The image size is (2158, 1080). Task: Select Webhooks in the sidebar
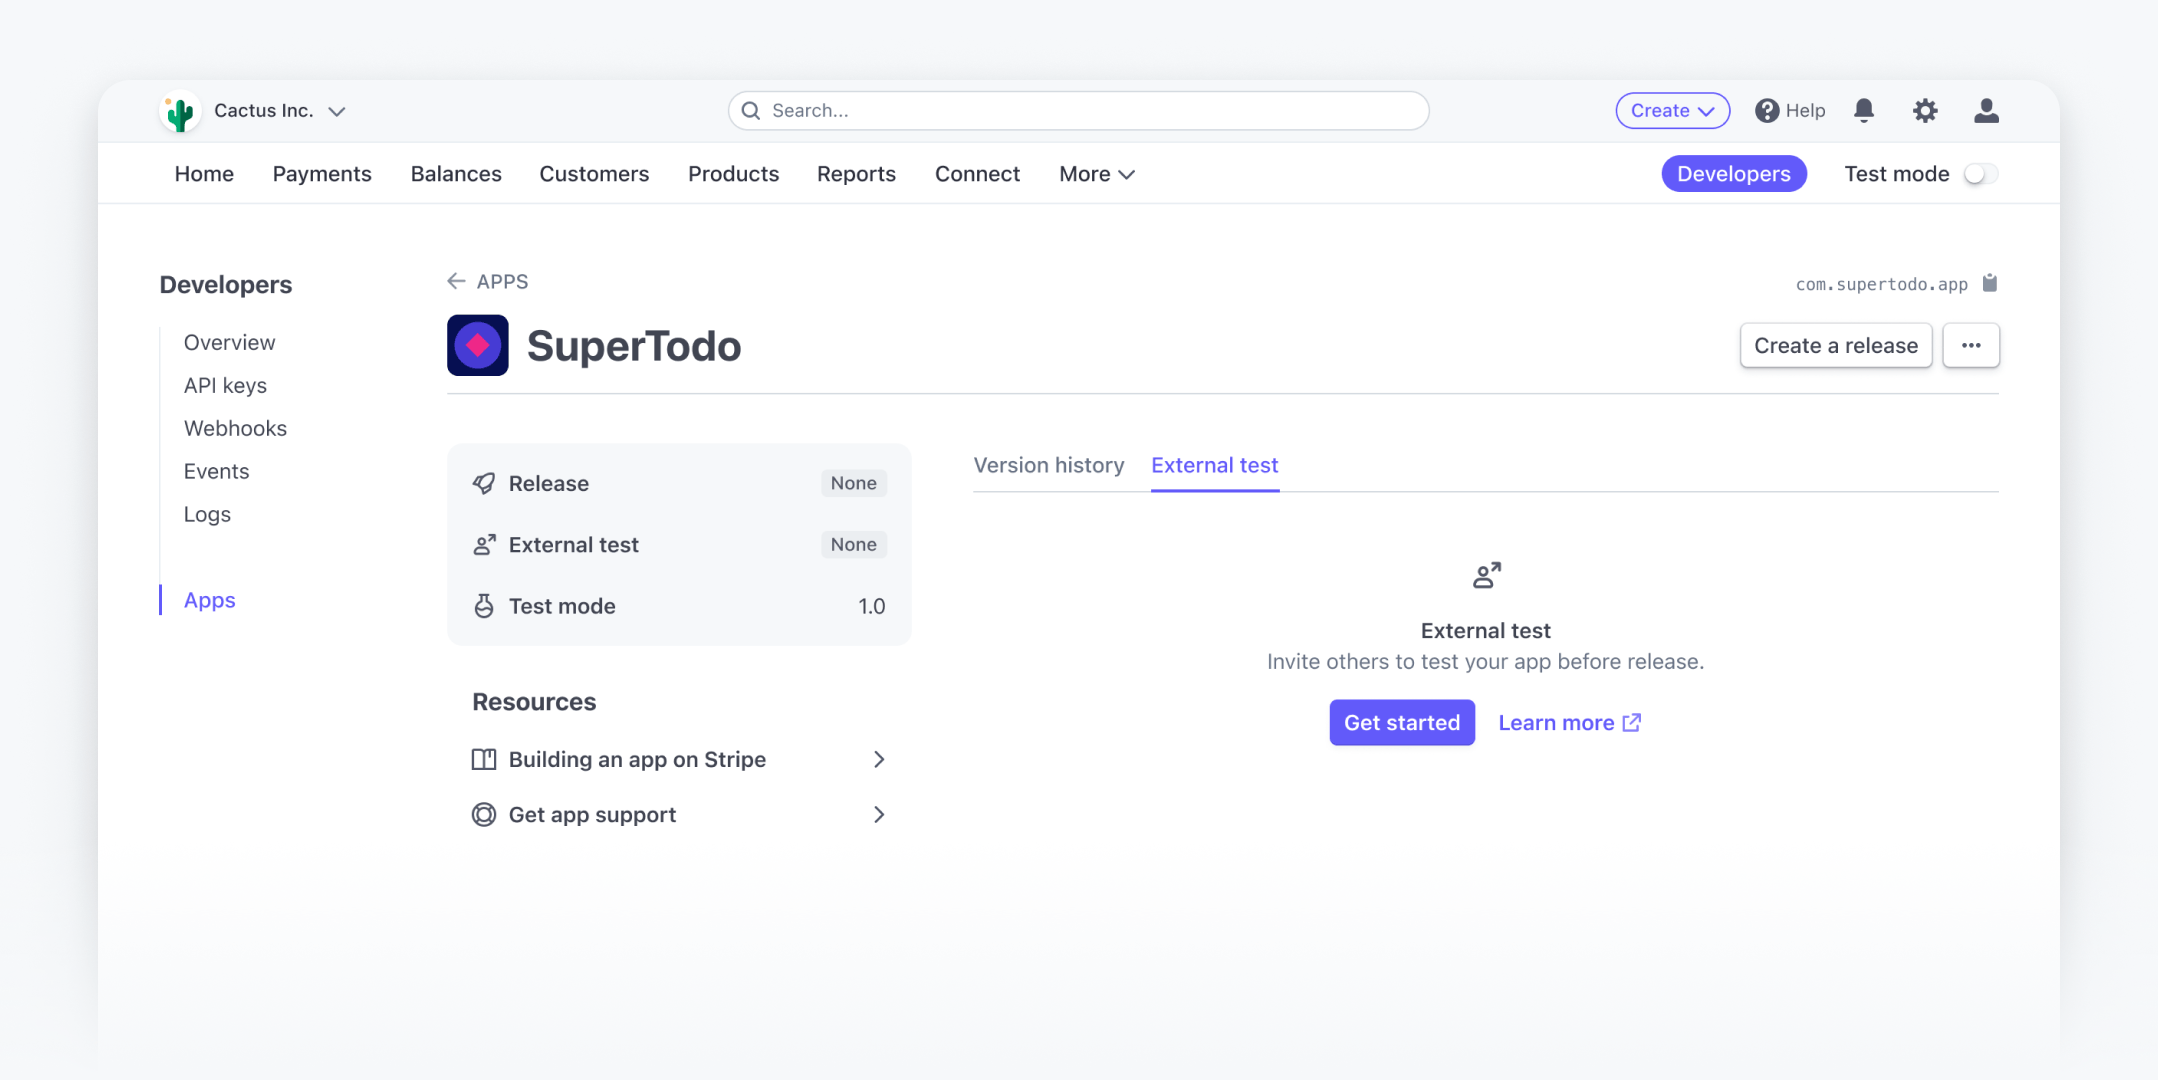[x=235, y=429]
